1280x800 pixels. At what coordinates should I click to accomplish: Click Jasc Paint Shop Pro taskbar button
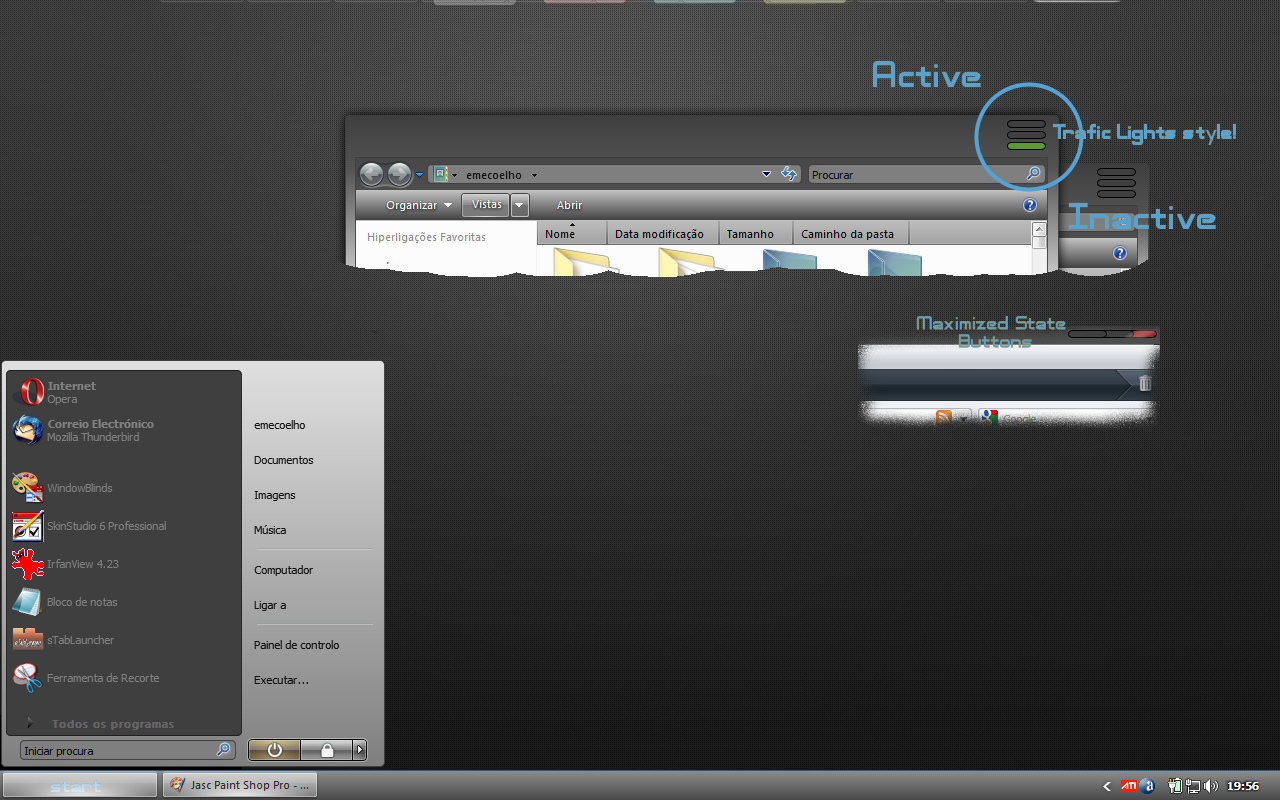[x=240, y=785]
